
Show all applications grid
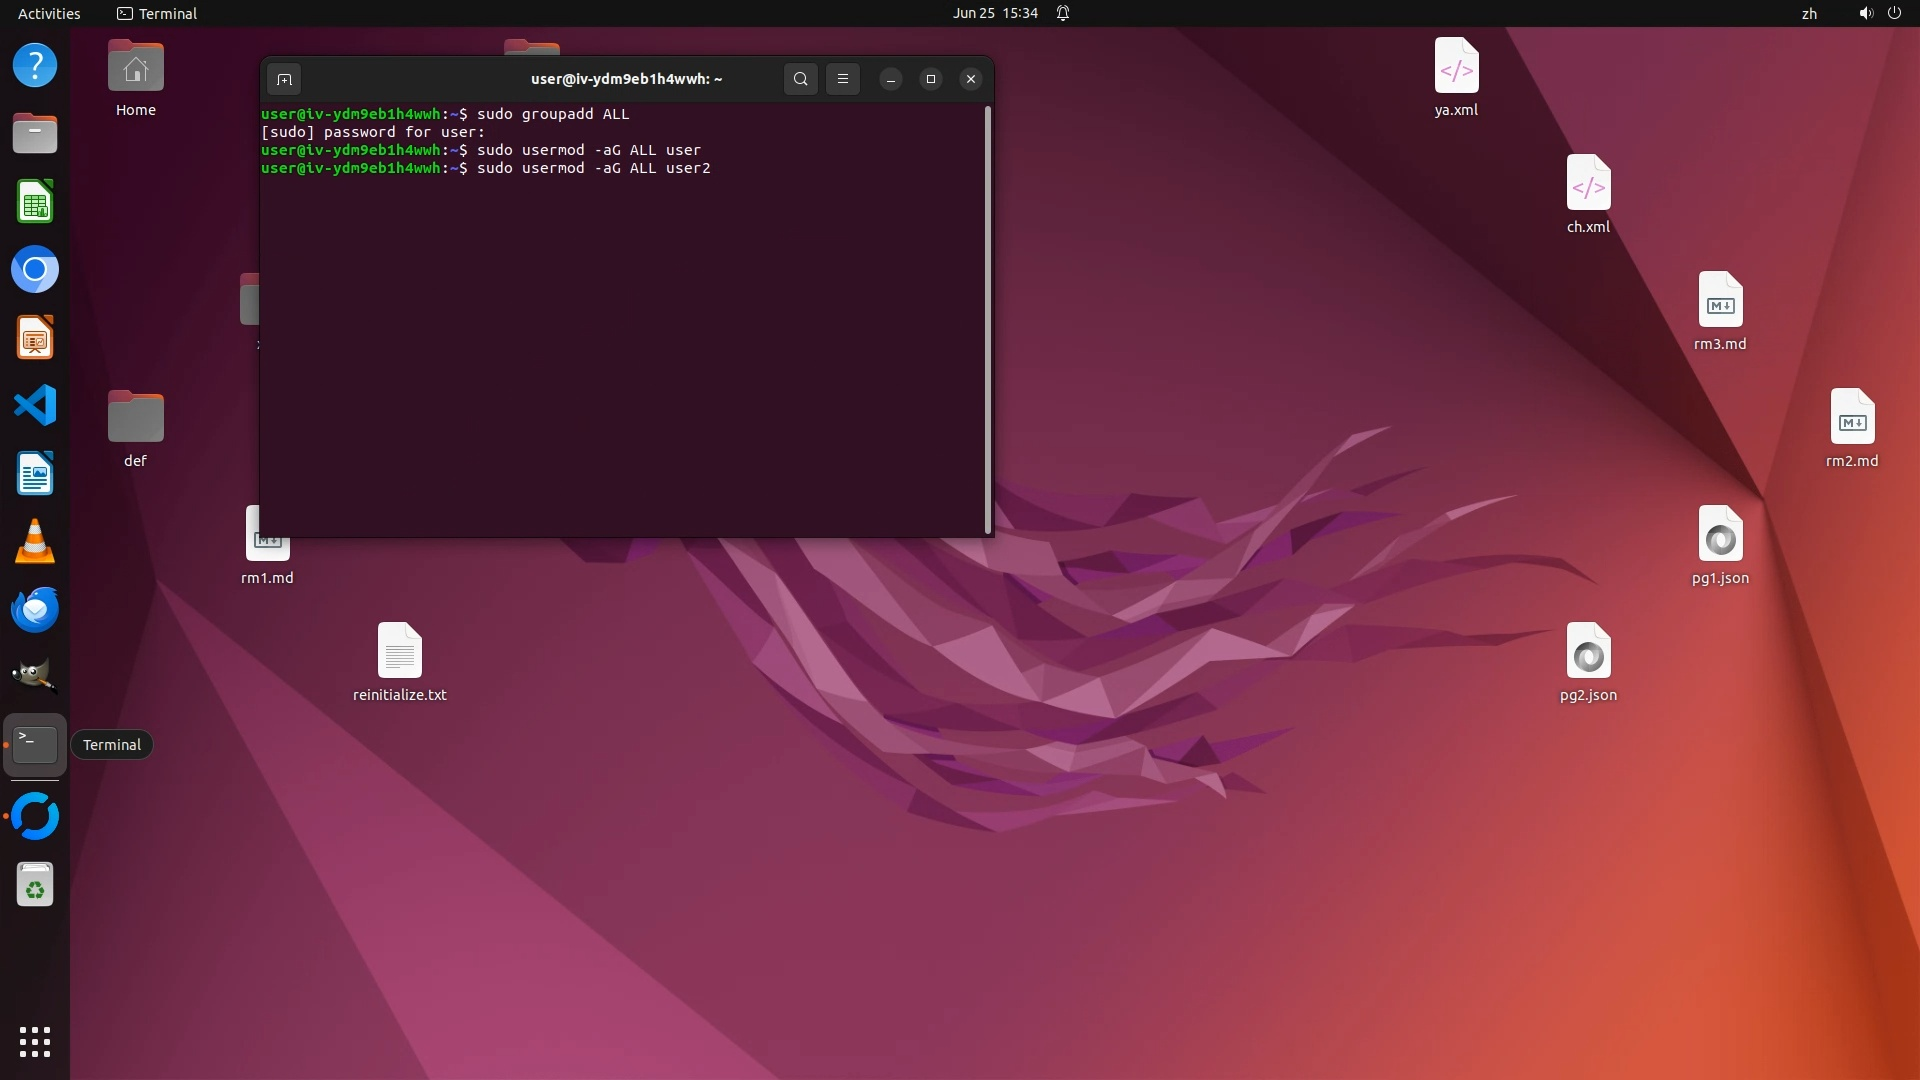pos(35,1042)
